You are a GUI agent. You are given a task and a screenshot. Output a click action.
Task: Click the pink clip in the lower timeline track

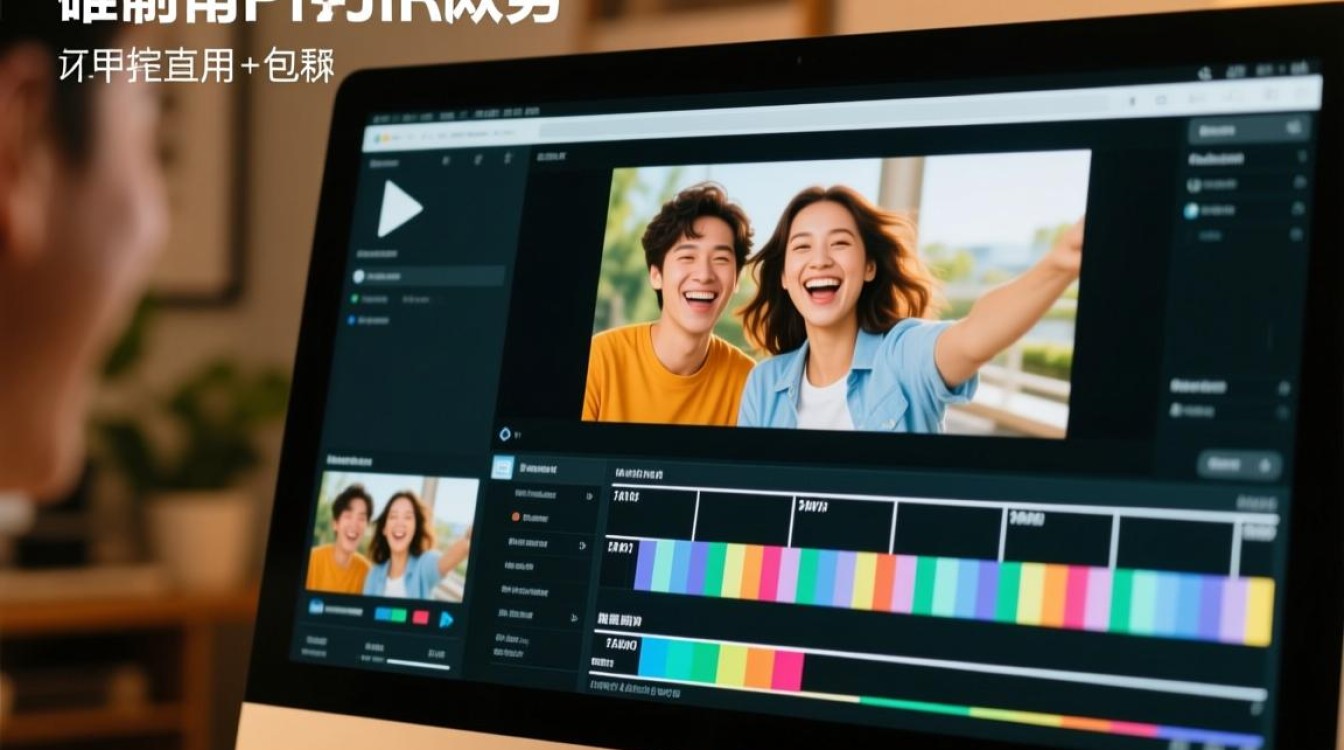pos(787,670)
